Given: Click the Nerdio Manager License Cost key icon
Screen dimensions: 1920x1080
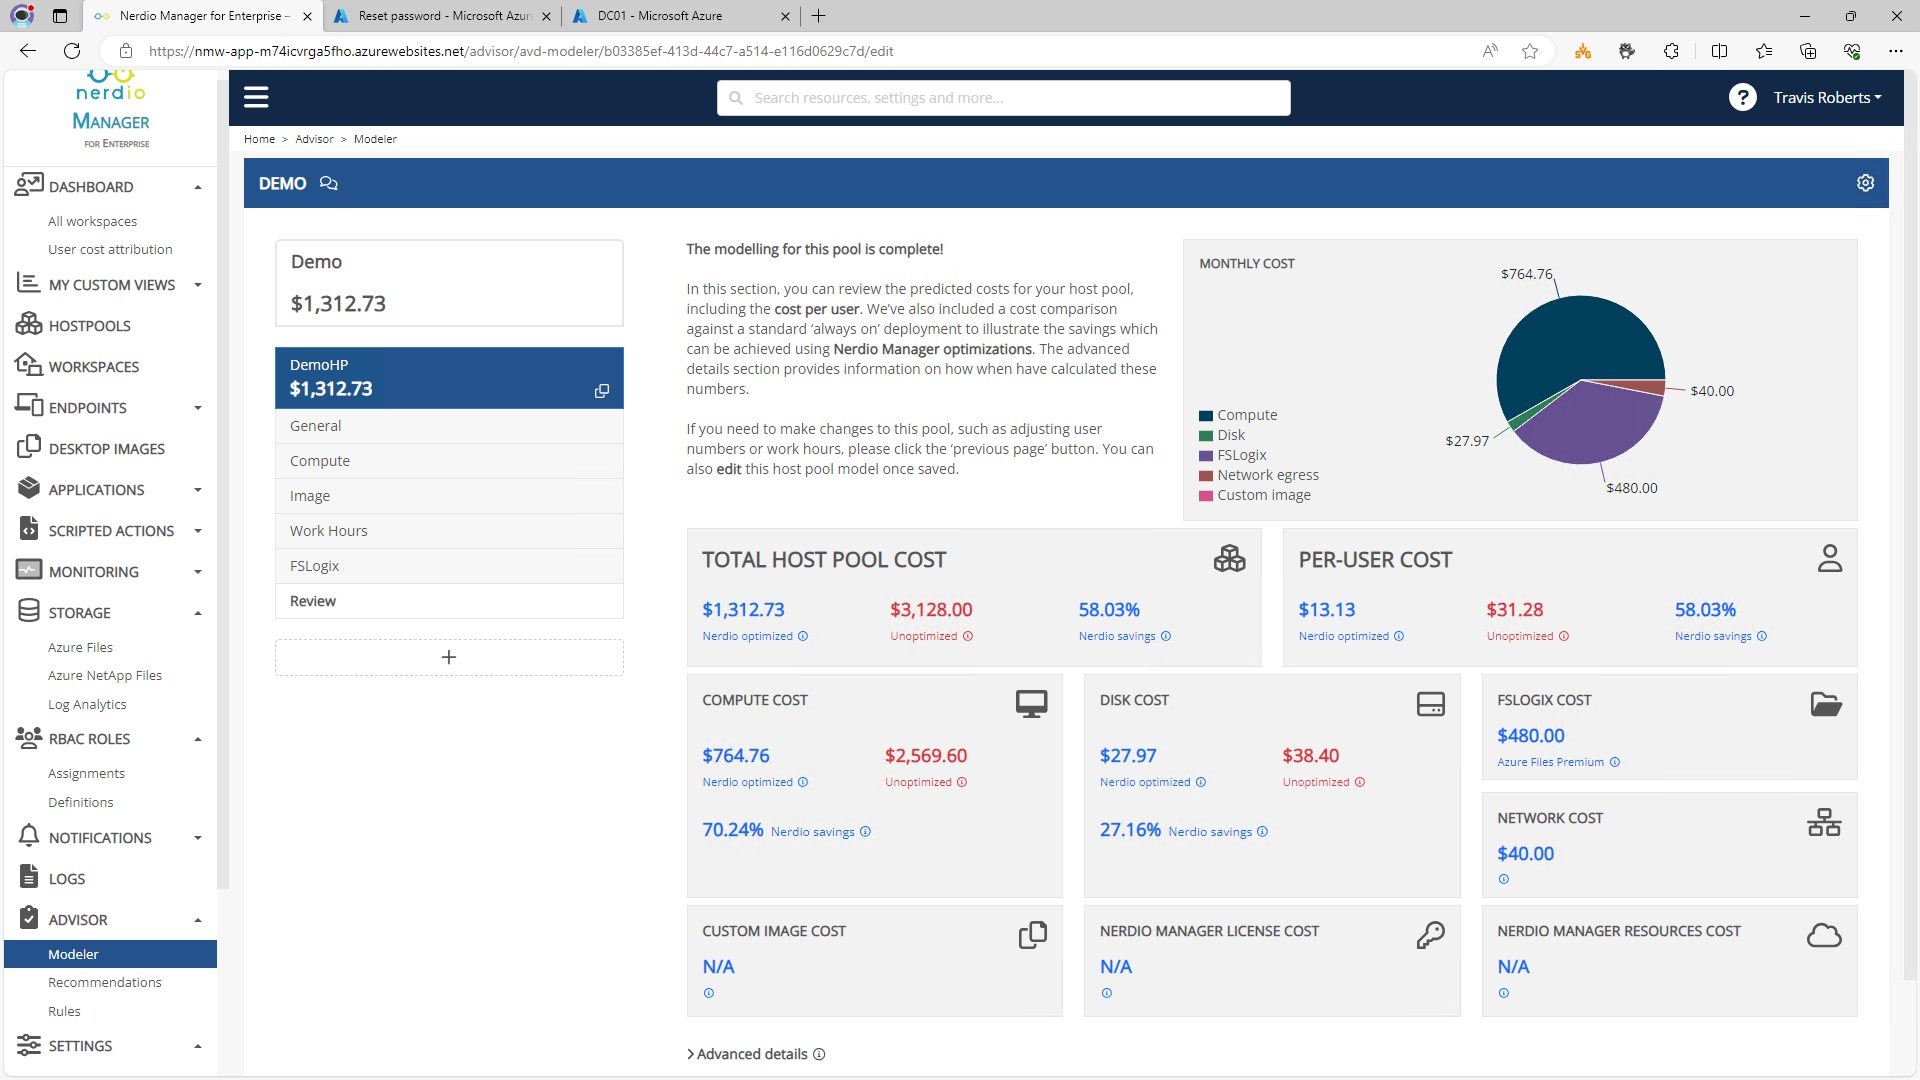Looking at the screenshot, I should click(1431, 934).
